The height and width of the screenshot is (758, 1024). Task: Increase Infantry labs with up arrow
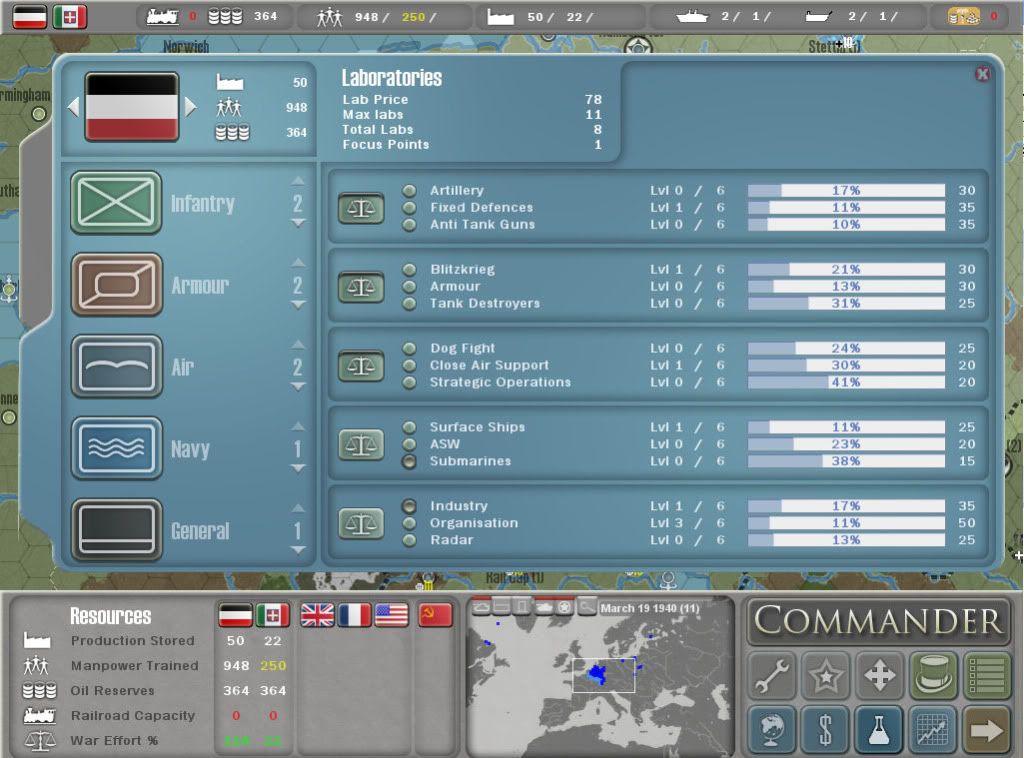click(298, 182)
